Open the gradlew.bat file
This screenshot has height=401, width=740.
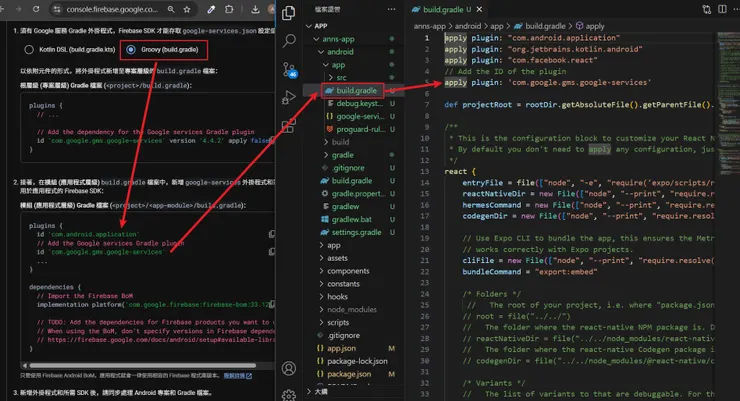coord(351,219)
